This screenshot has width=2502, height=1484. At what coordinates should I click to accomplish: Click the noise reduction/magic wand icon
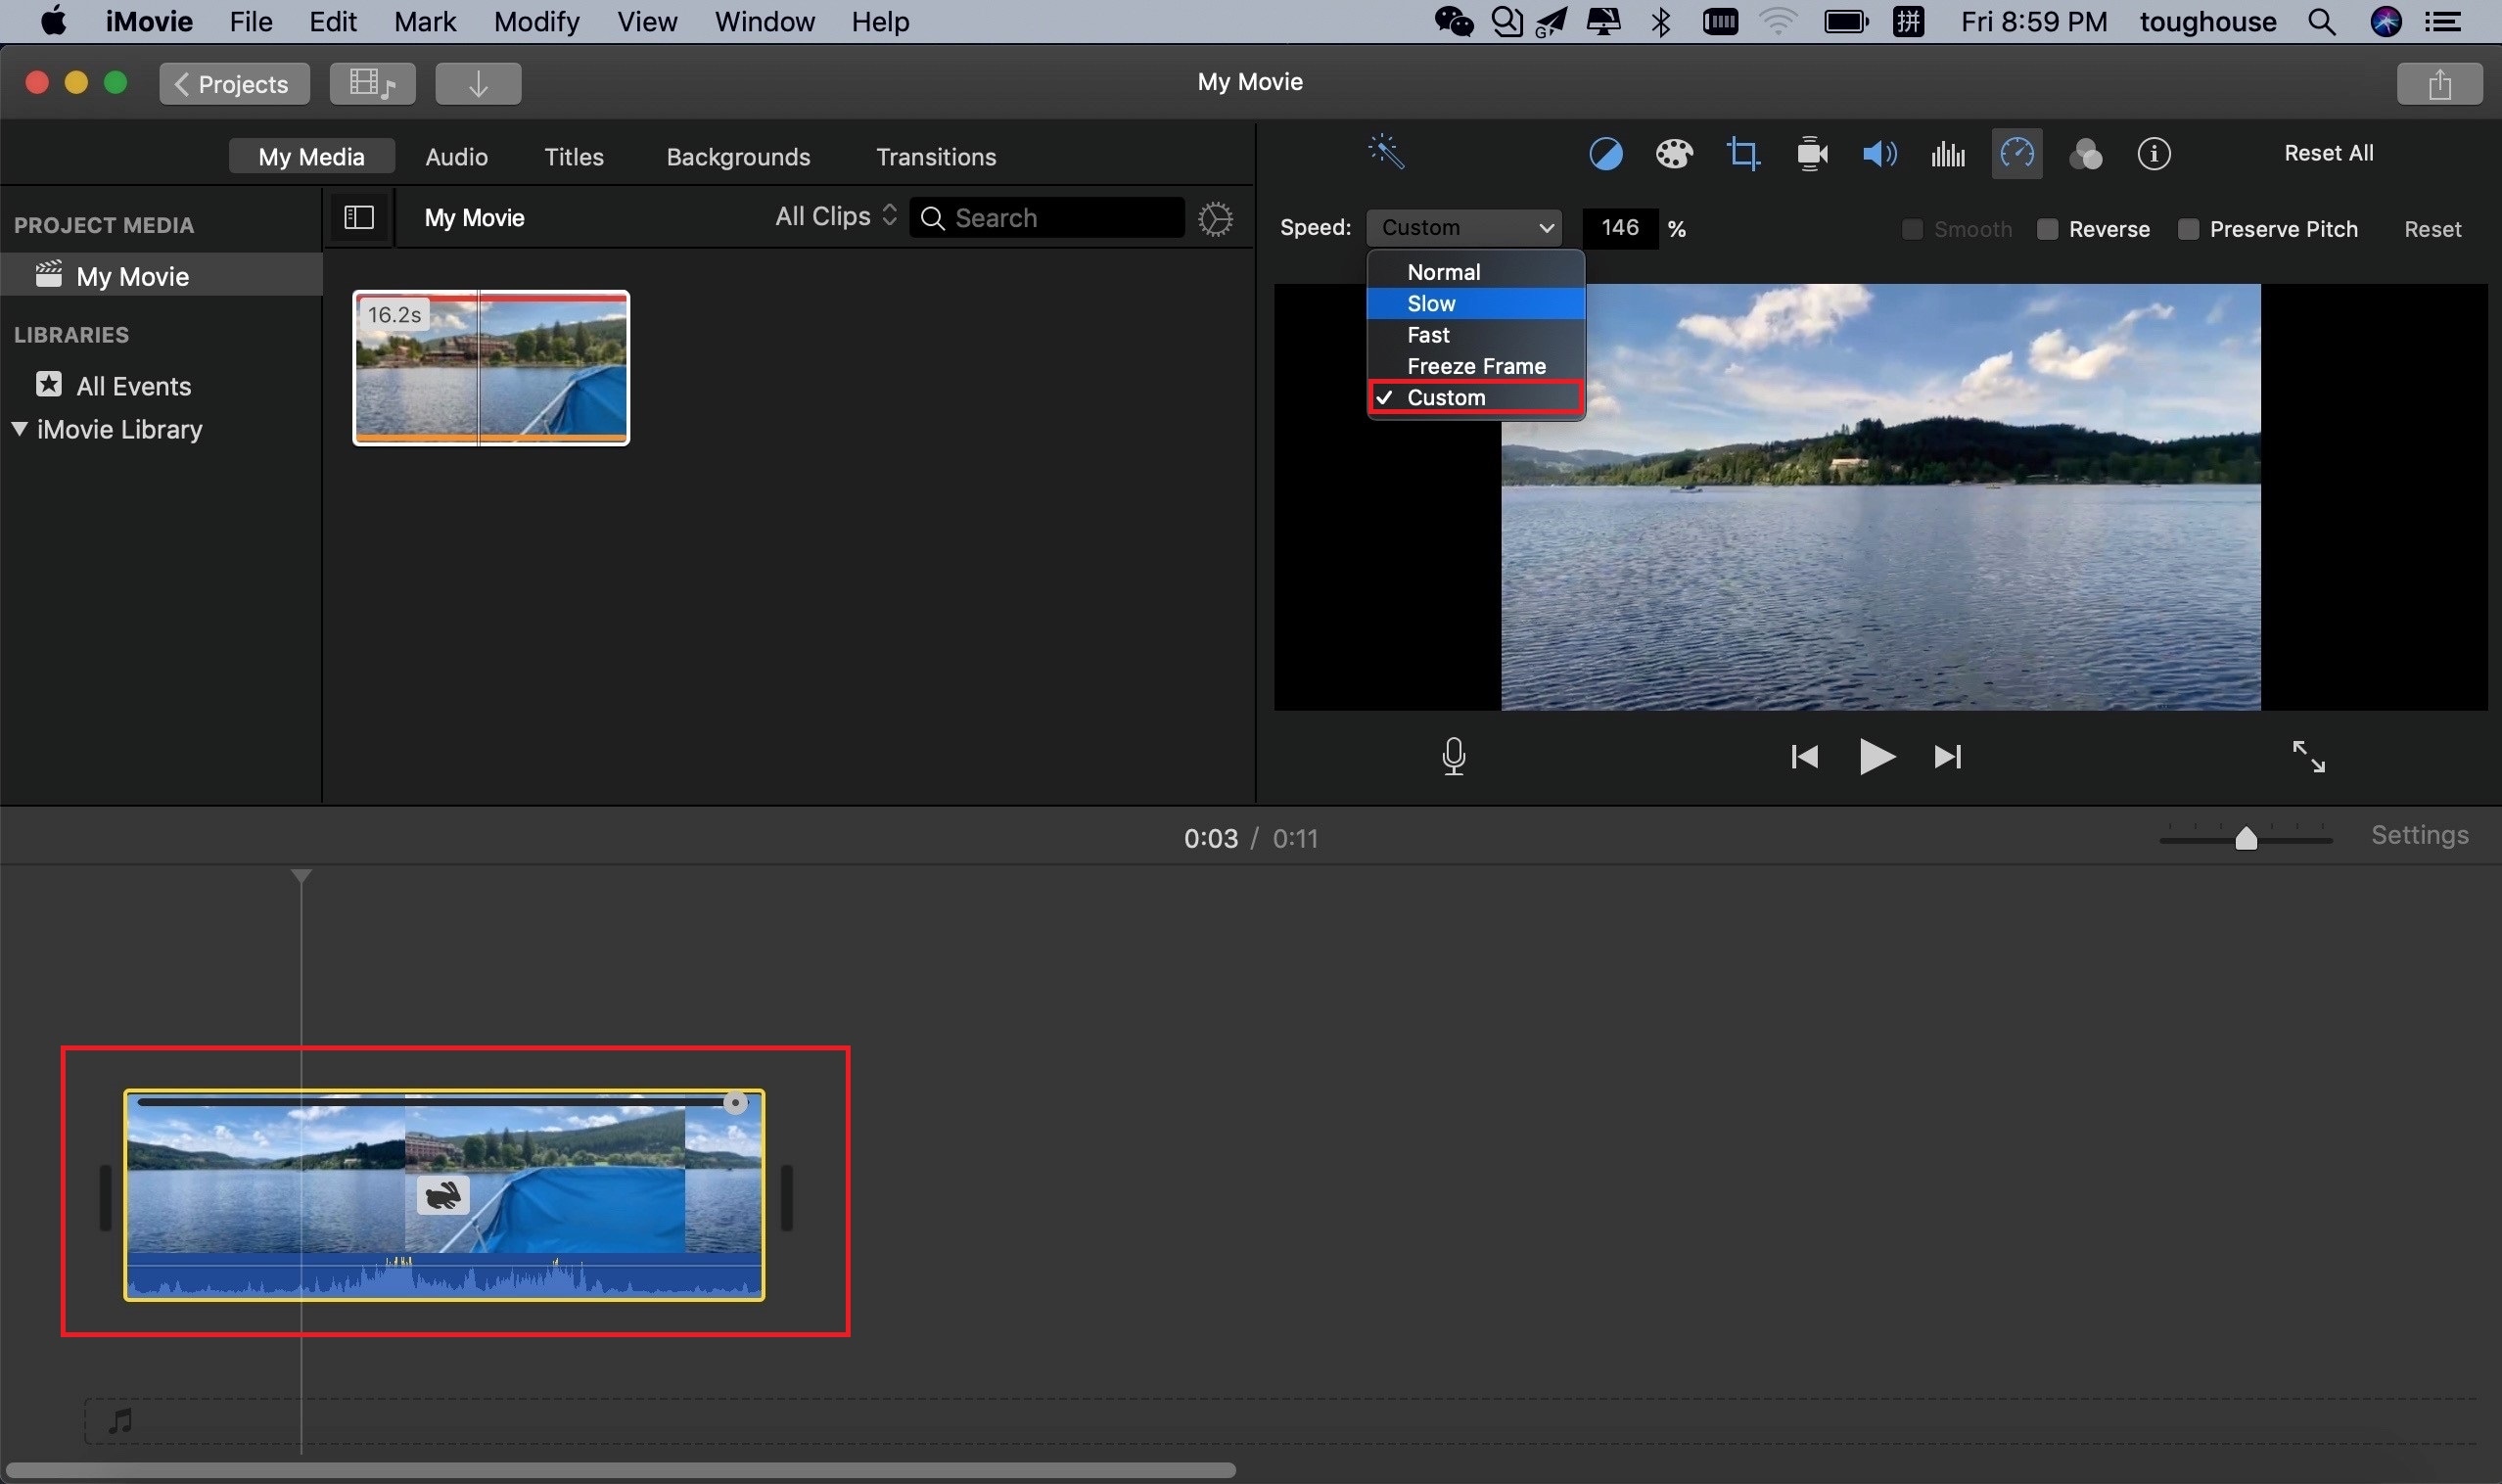click(1388, 152)
